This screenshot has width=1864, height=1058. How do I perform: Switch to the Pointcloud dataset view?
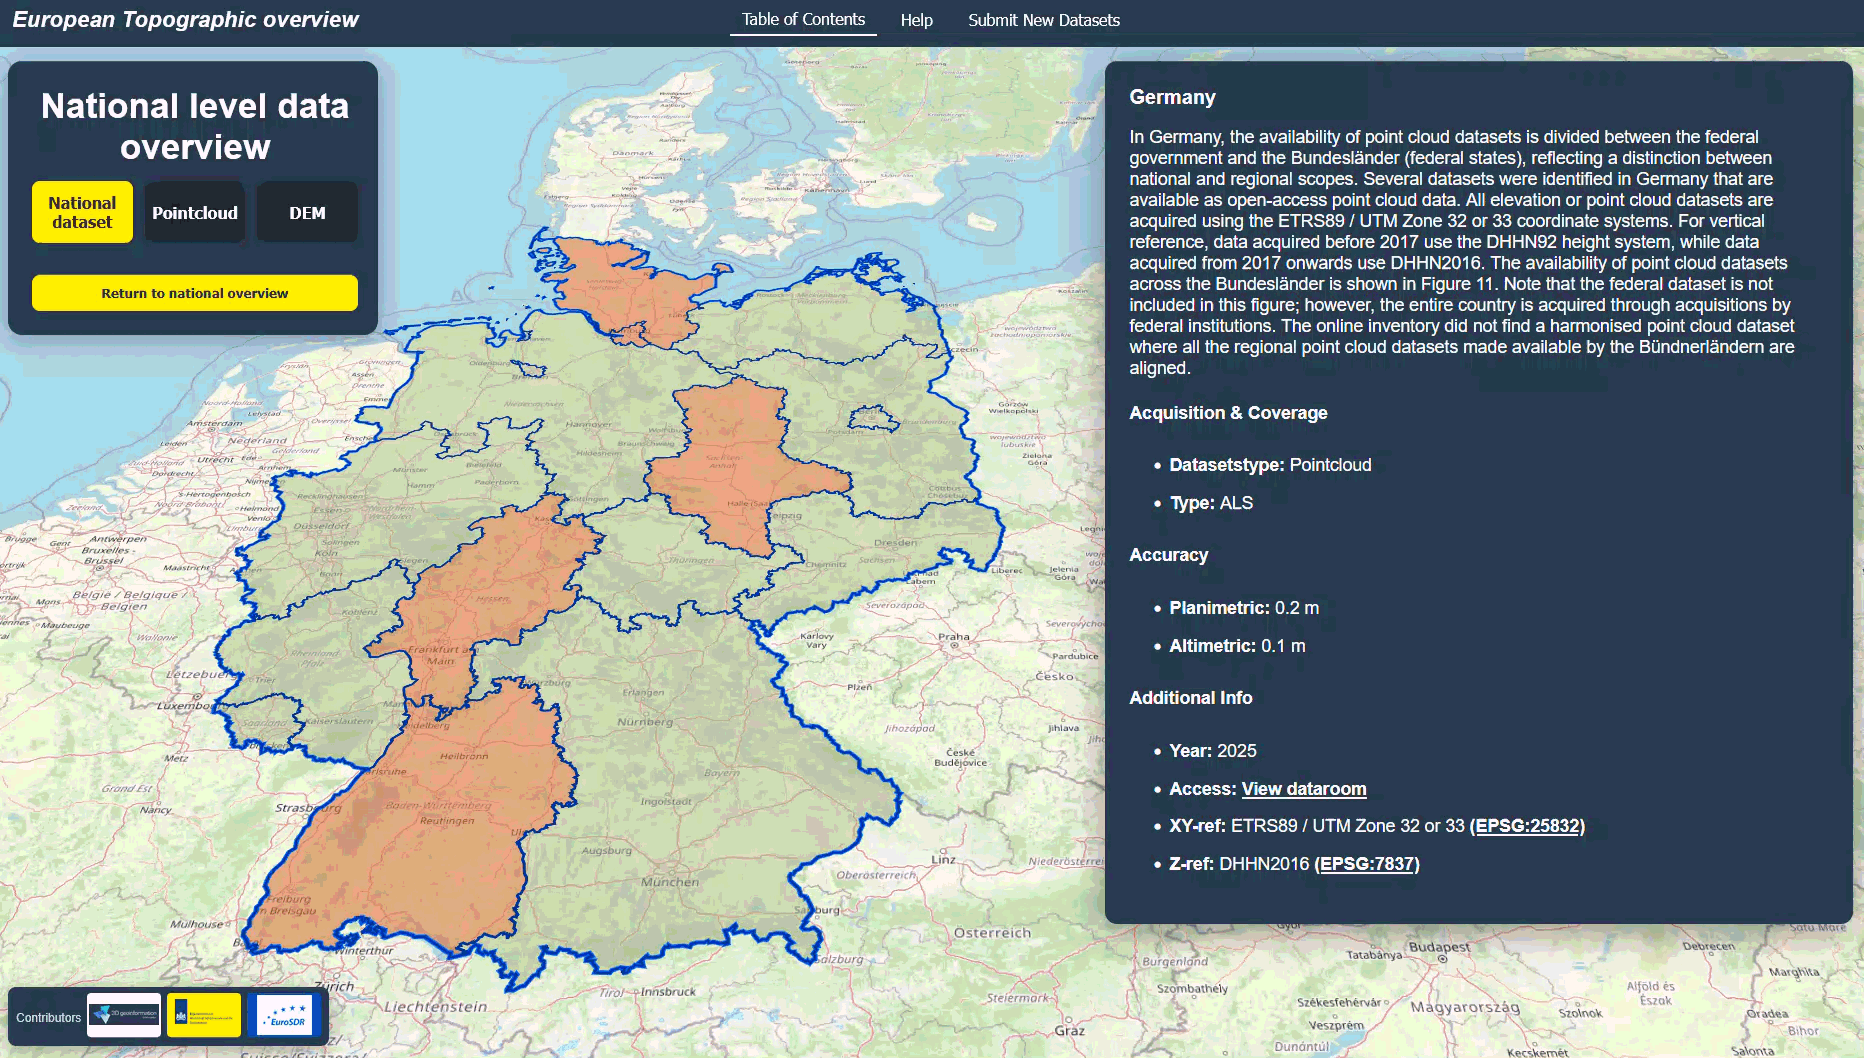pyautogui.click(x=195, y=212)
